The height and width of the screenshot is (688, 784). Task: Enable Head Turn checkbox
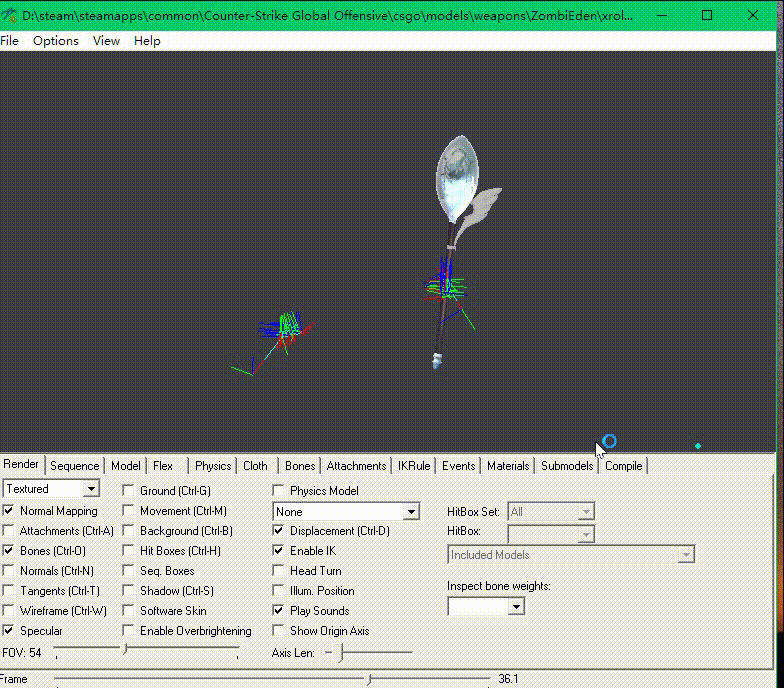pyautogui.click(x=278, y=570)
